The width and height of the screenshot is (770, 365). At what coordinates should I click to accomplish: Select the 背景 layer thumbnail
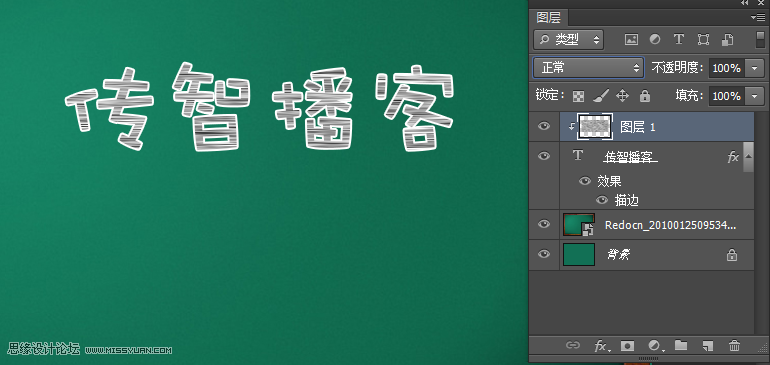tap(578, 254)
